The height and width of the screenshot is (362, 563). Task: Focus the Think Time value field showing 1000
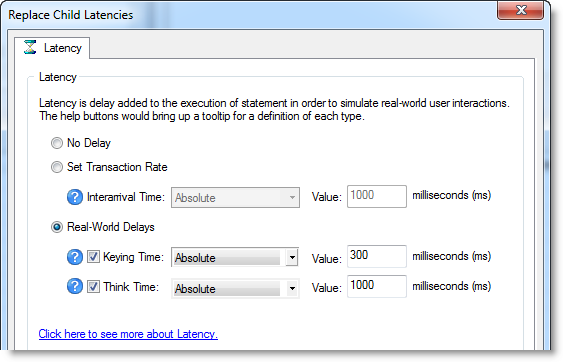click(x=377, y=286)
